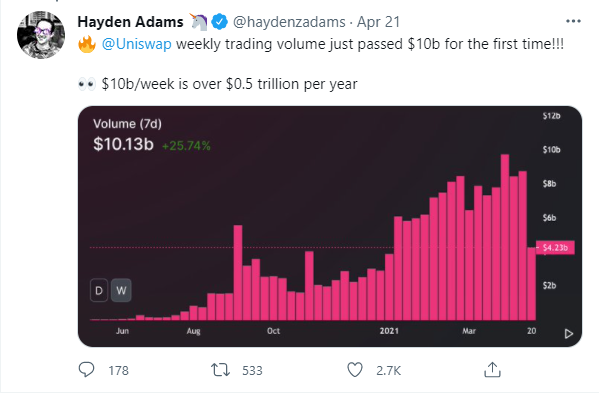
Task: Click the 533 retweets count
Action: coord(252,370)
